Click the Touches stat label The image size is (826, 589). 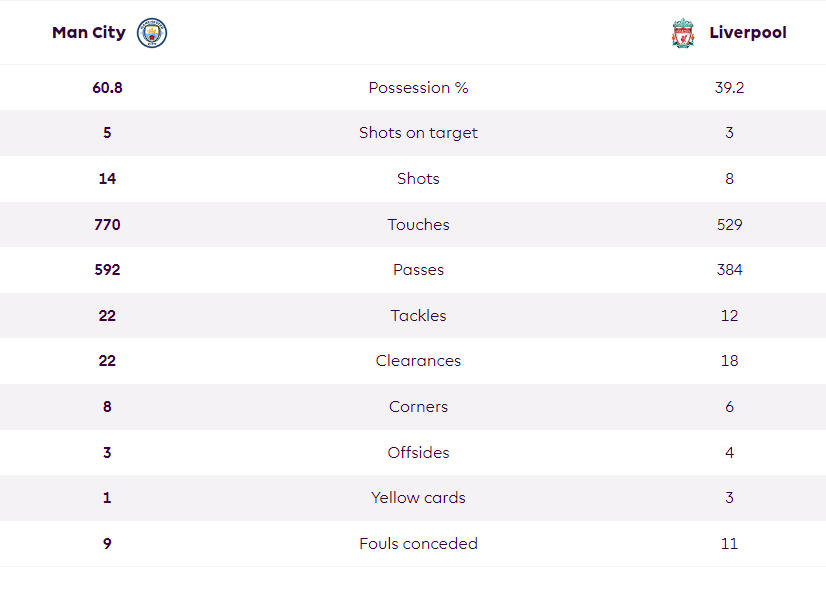[418, 224]
